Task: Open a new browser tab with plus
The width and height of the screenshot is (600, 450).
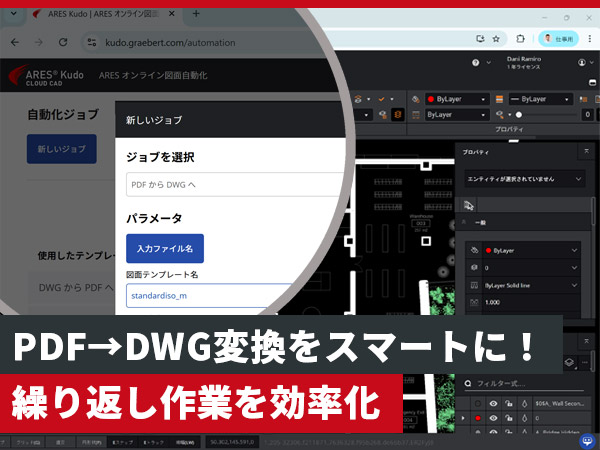Action: tap(196, 14)
